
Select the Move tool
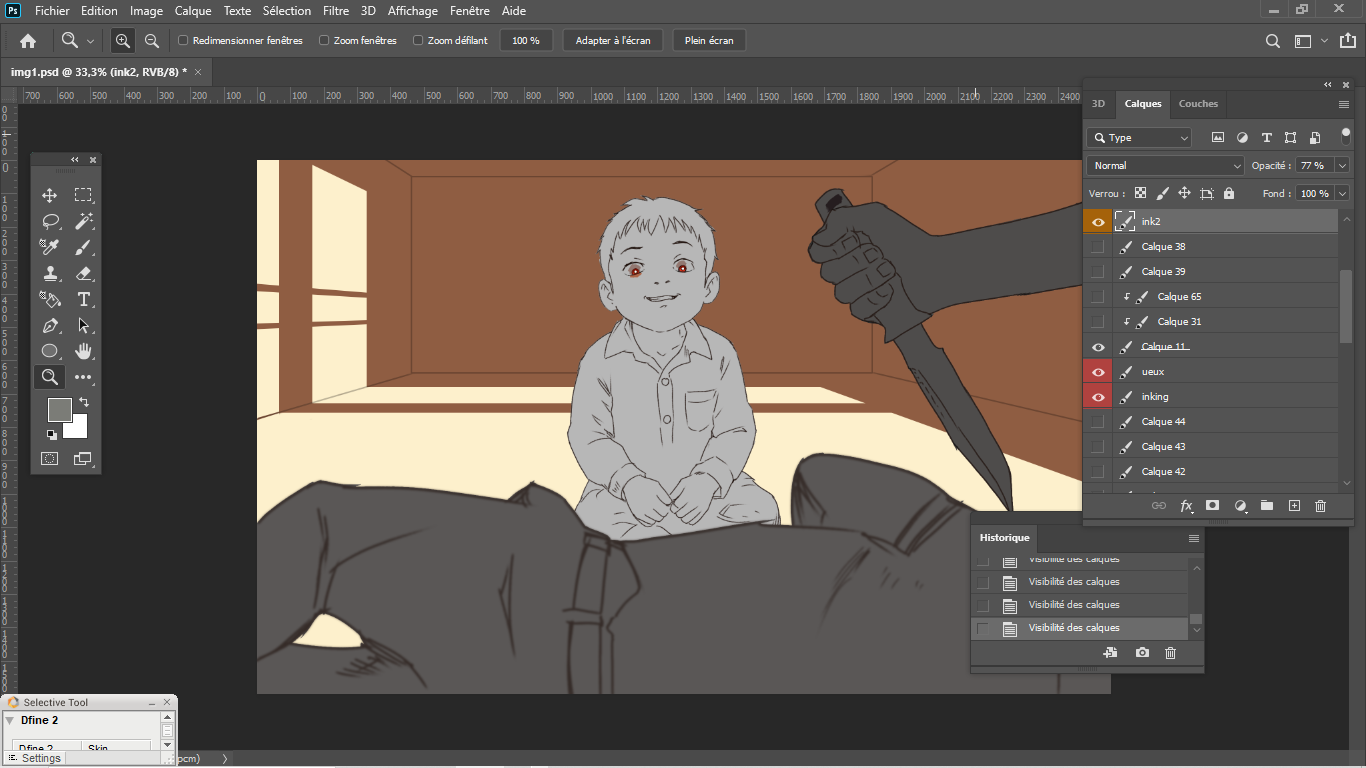(x=50, y=195)
